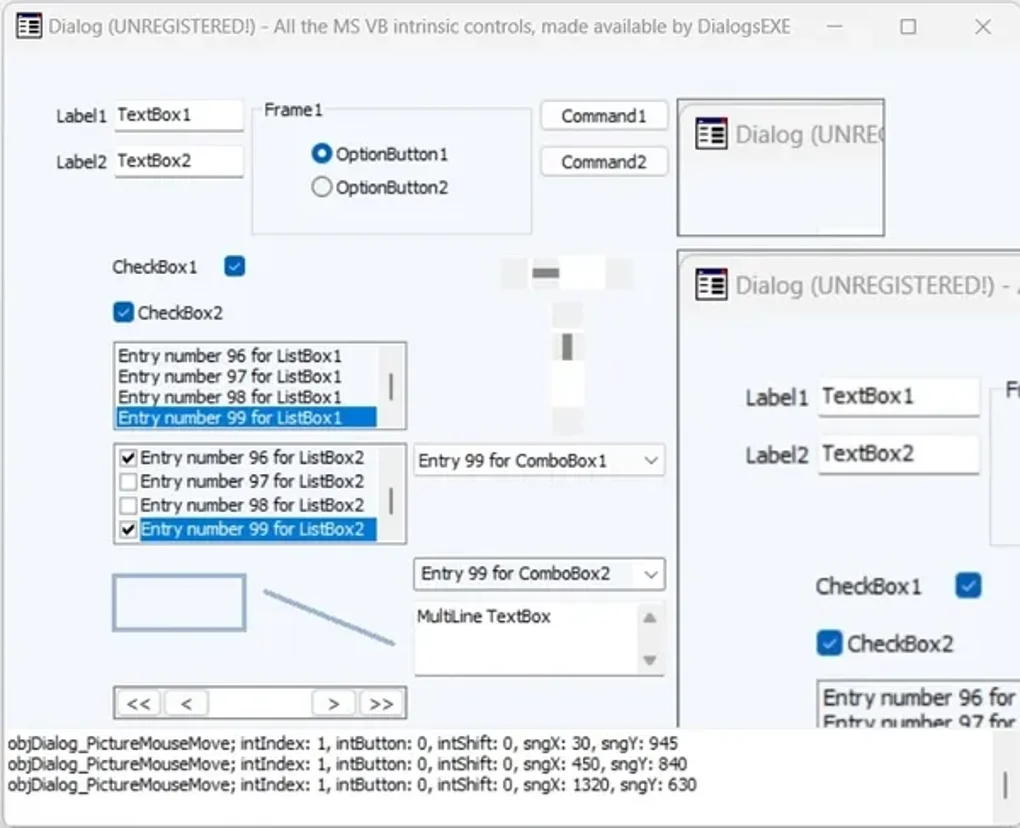
Task: Toggle CheckBox1 checkbox
Action: click(x=234, y=266)
